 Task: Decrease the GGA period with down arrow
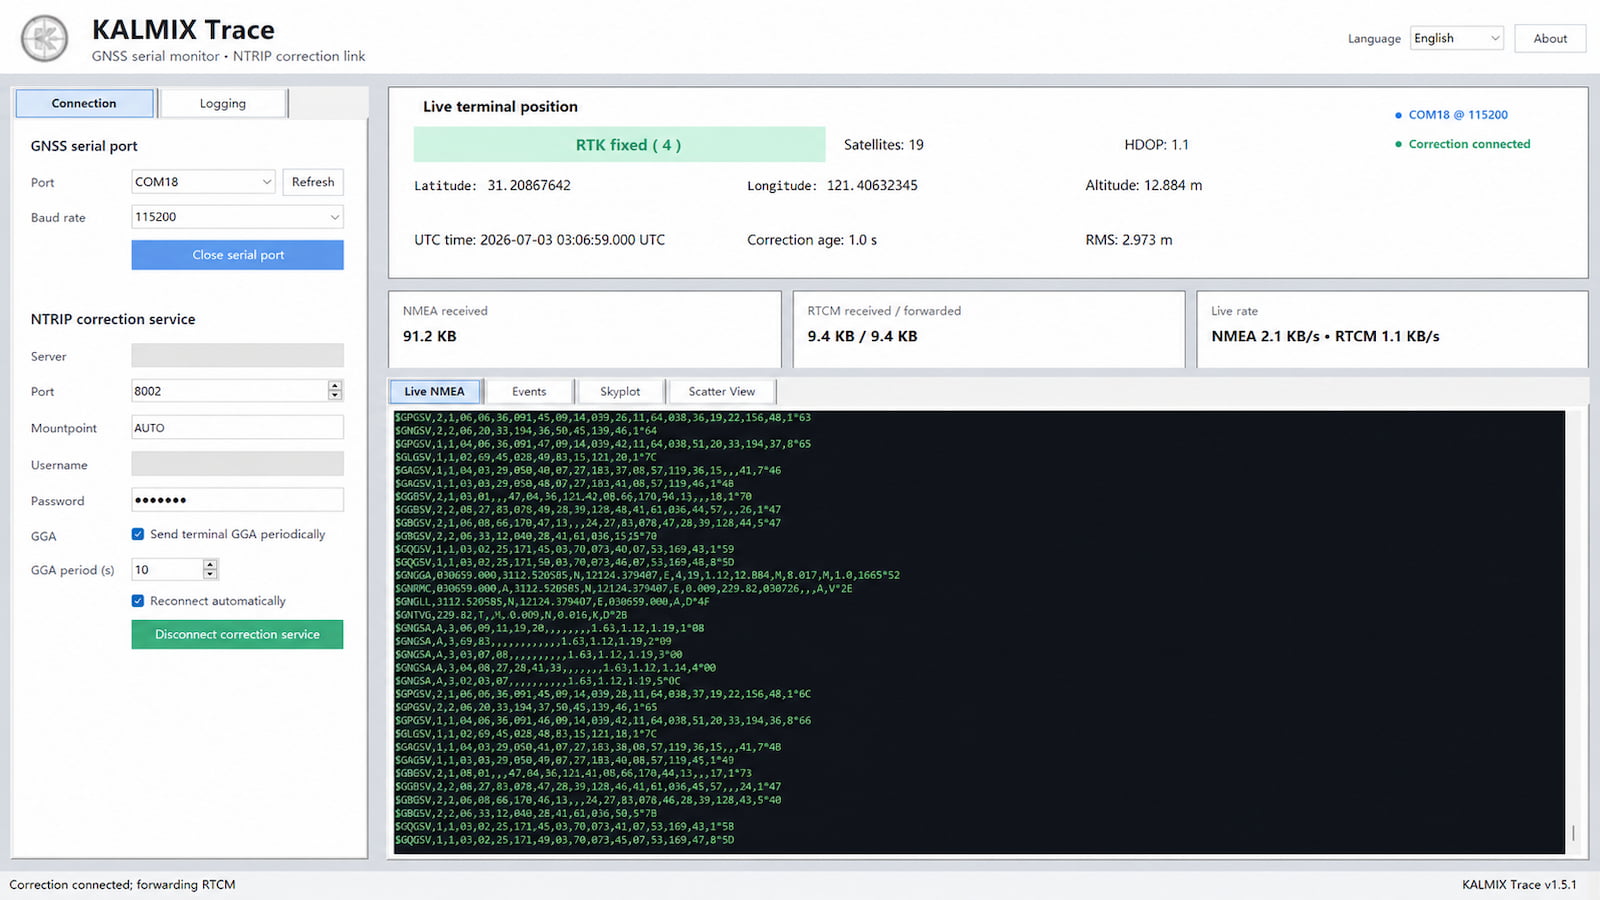tap(210, 575)
